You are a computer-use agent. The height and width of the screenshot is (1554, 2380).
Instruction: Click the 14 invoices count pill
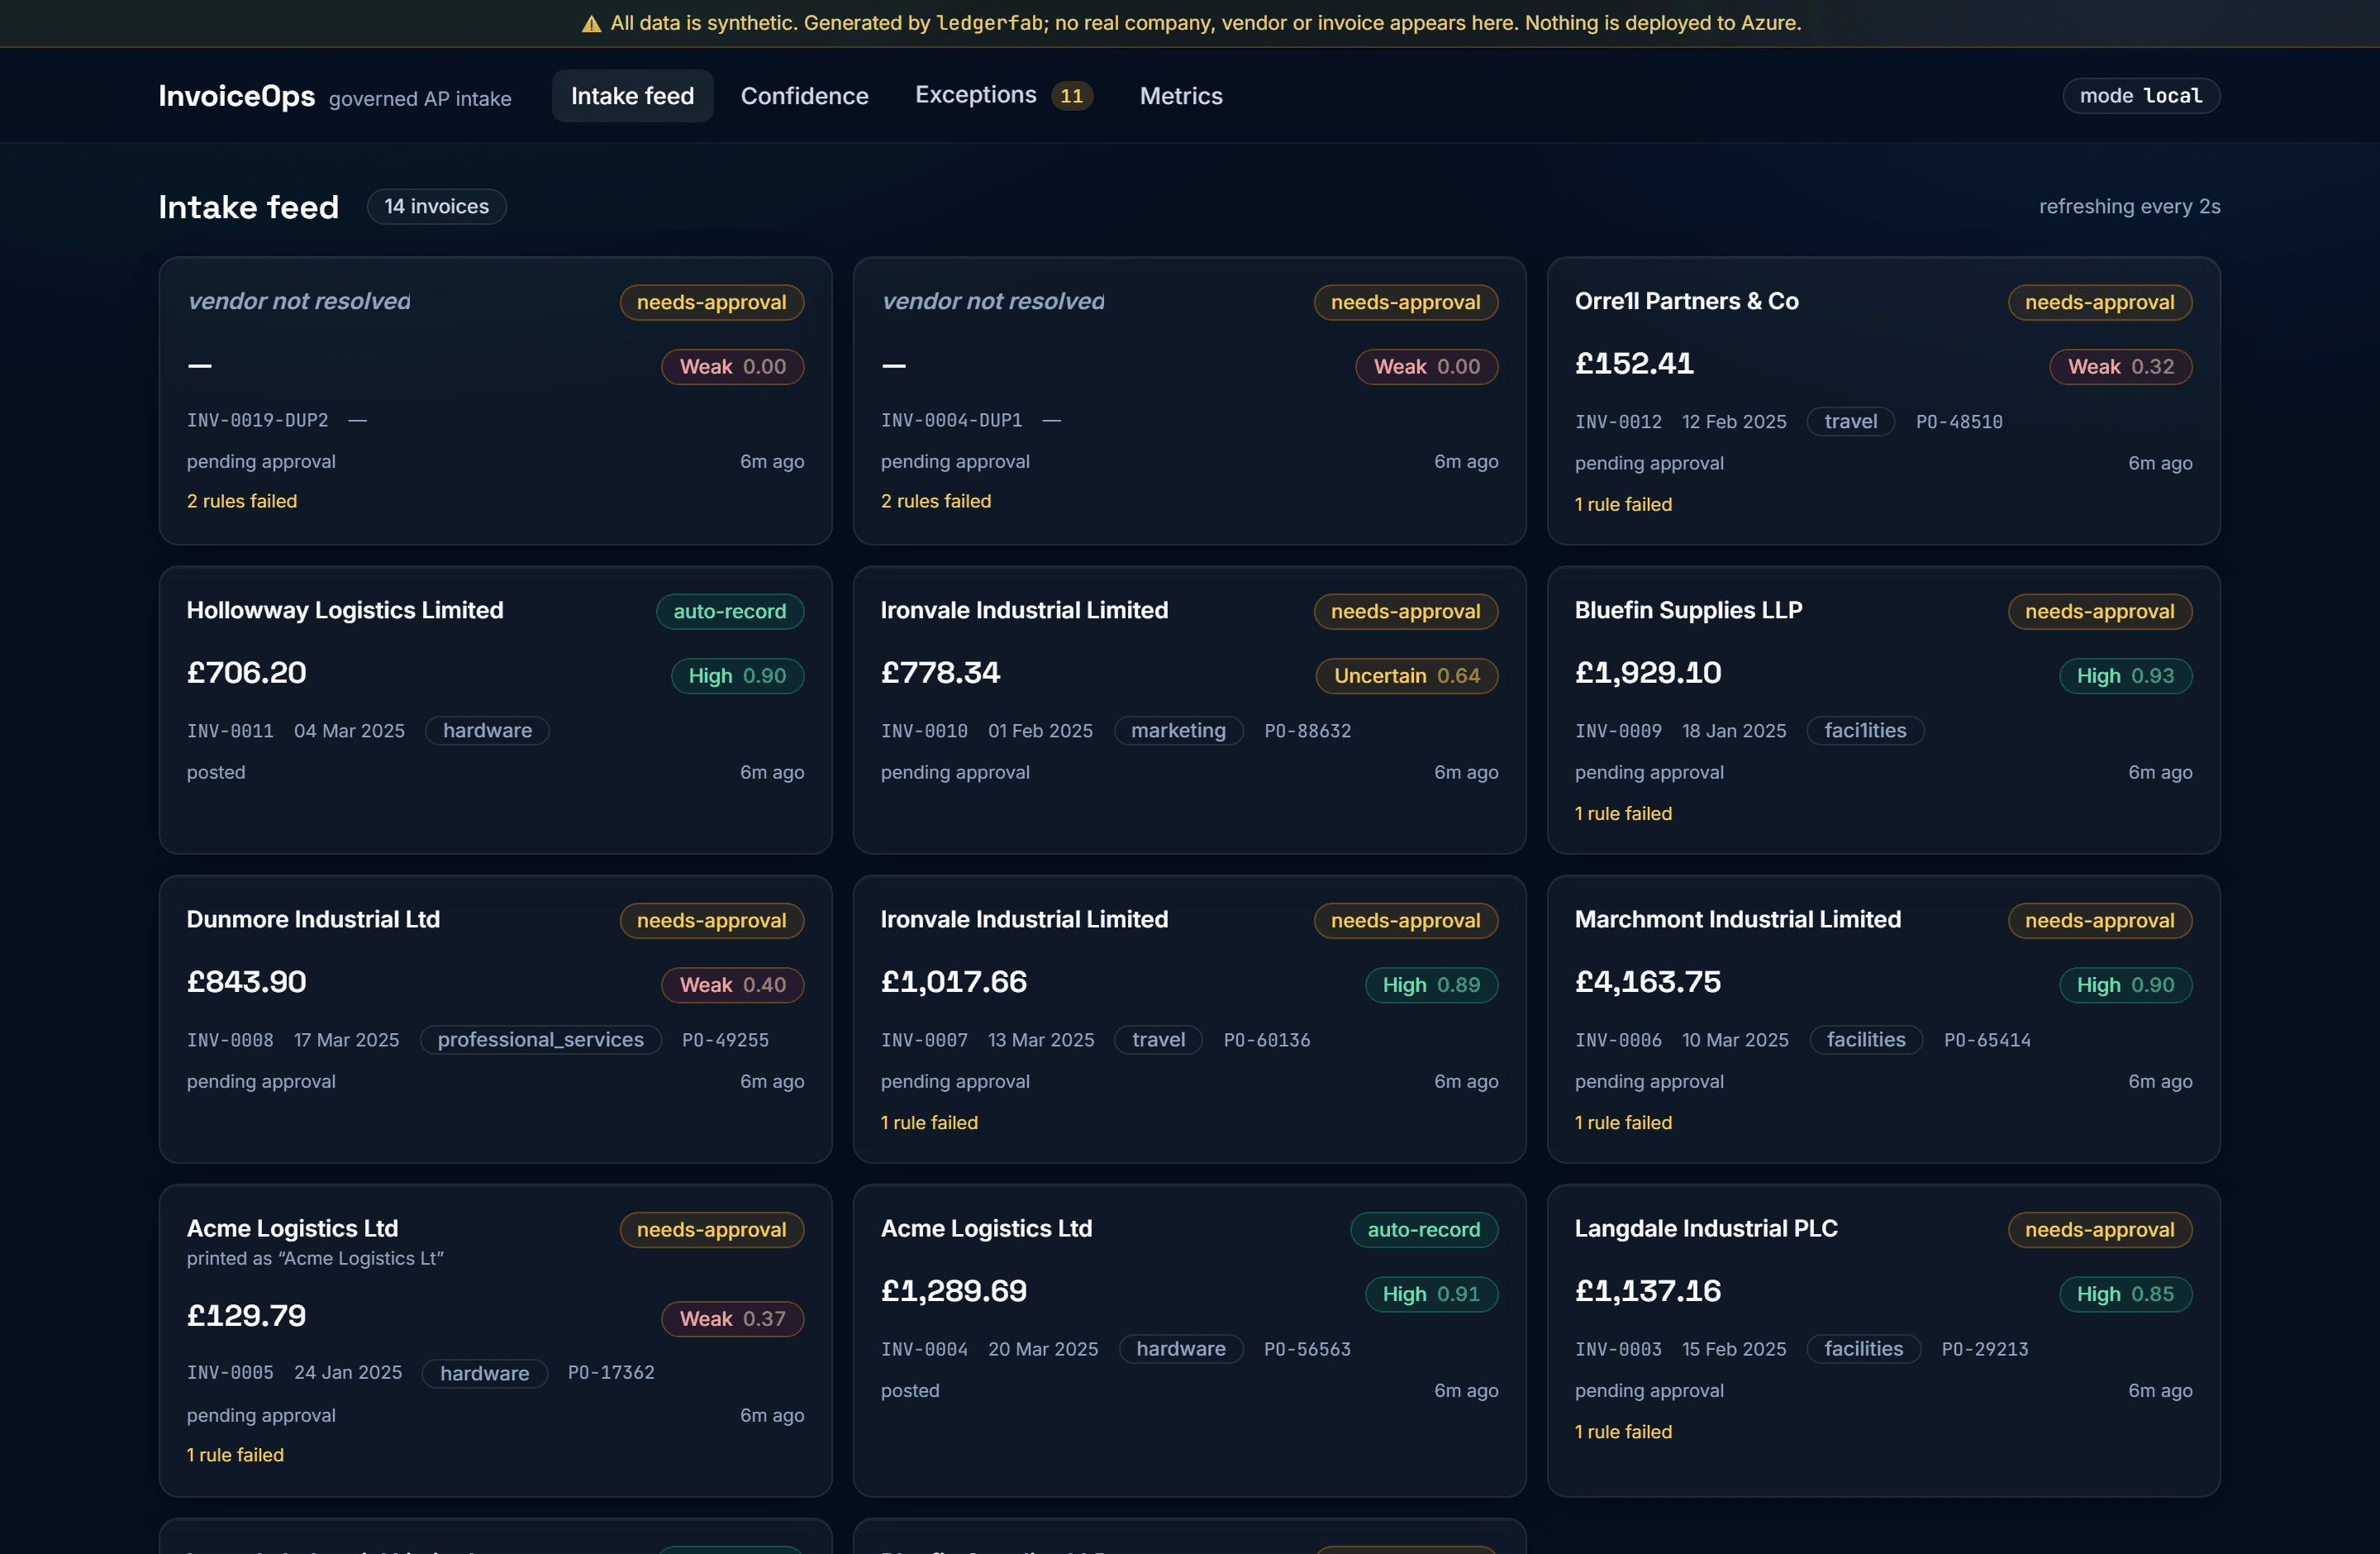coord(436,206)
